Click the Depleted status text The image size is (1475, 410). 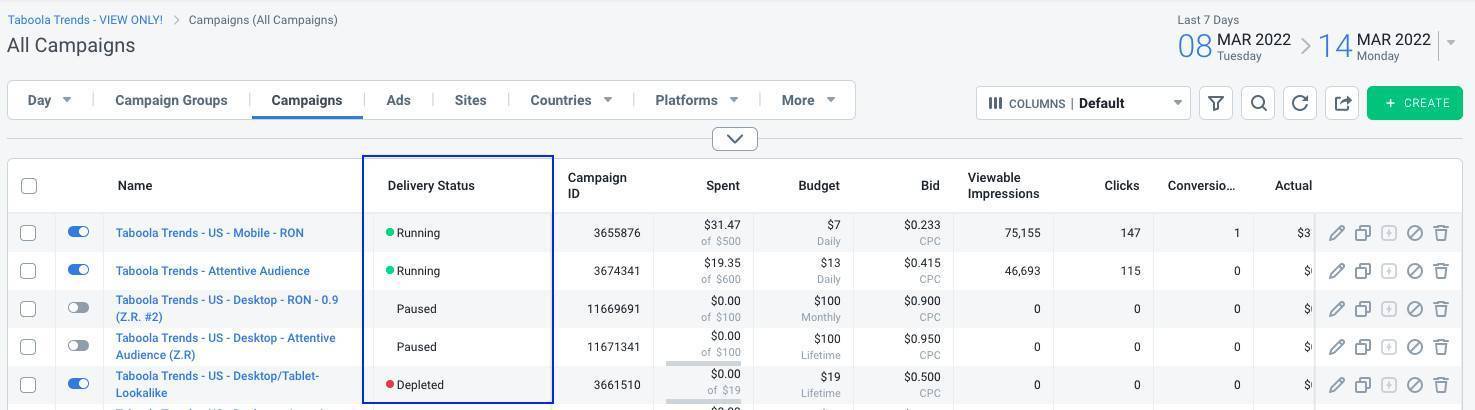(x=420, y=385)
